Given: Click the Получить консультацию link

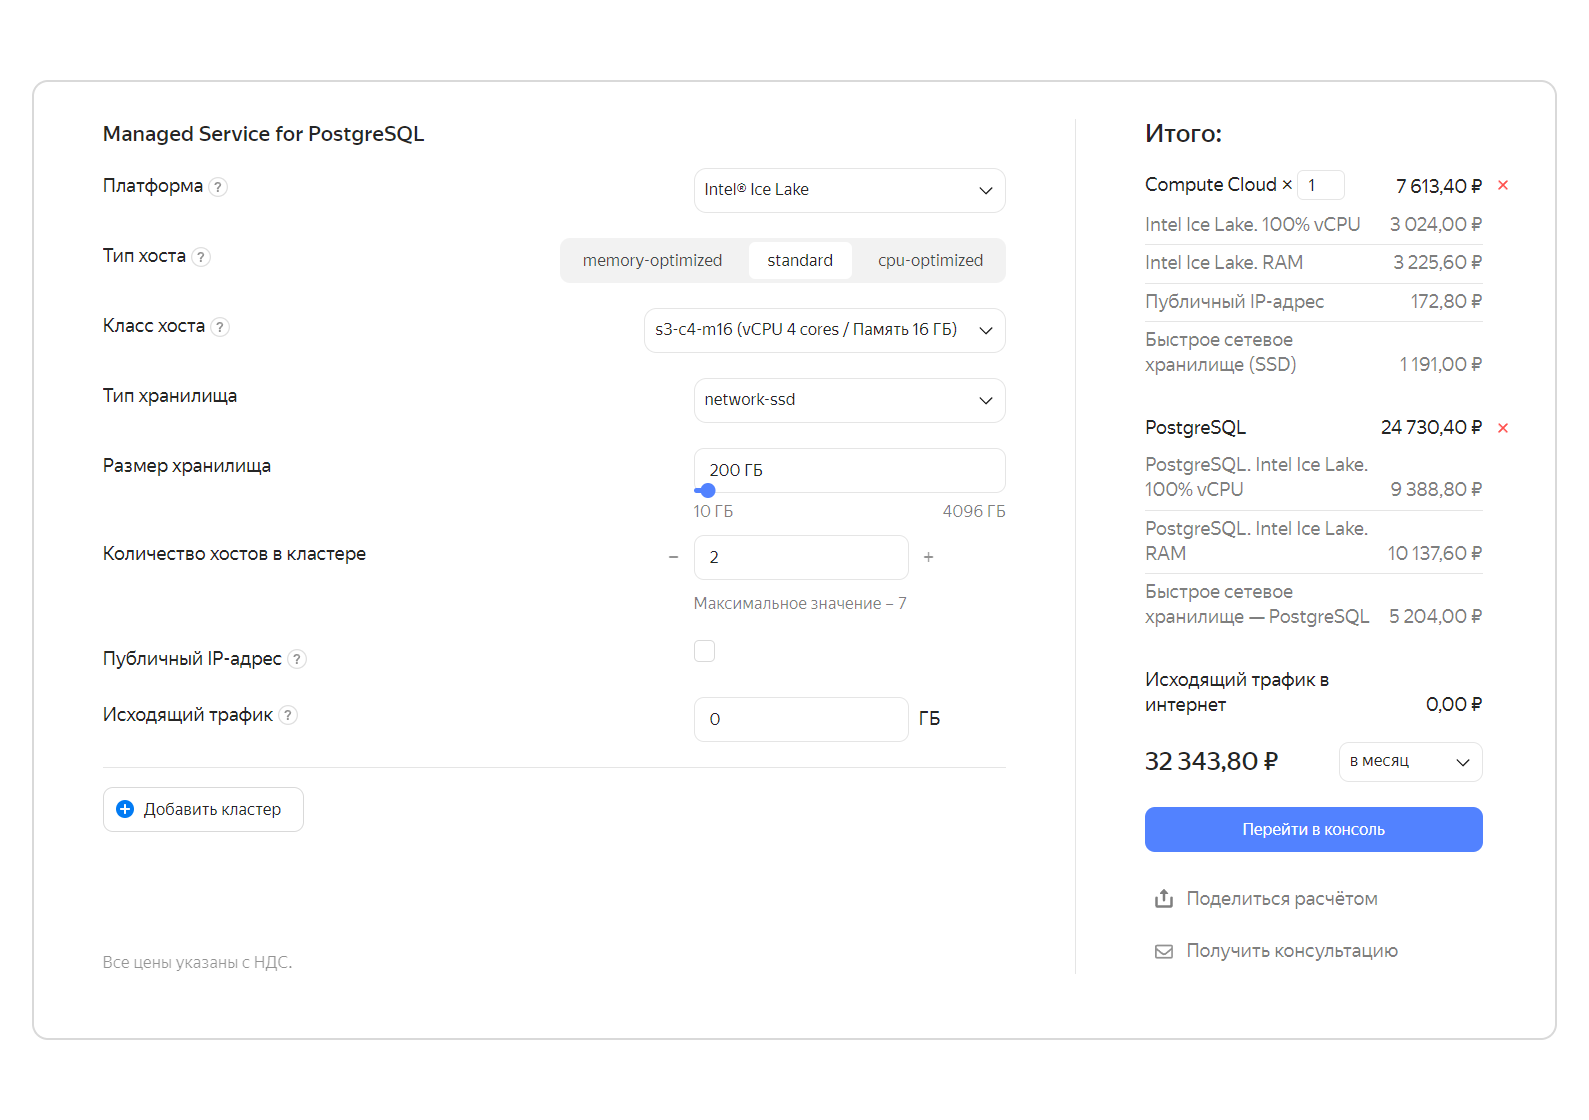Looking at the screenshot, I should click(1292, 951).
